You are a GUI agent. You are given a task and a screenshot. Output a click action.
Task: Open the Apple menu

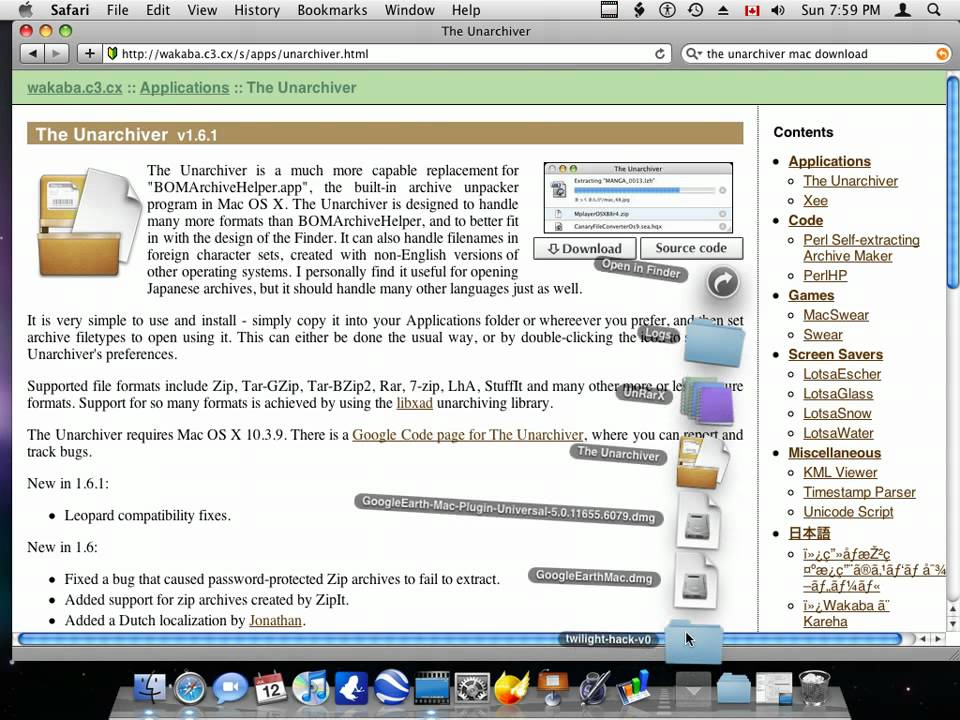coord(26,10)
